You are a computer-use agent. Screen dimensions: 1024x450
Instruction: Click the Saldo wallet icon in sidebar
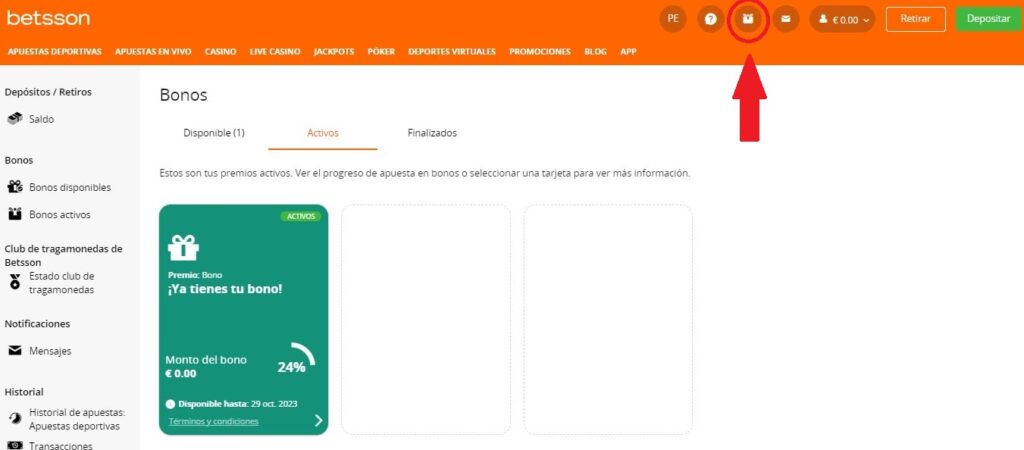pyautogui.click(x=14, y=119)
